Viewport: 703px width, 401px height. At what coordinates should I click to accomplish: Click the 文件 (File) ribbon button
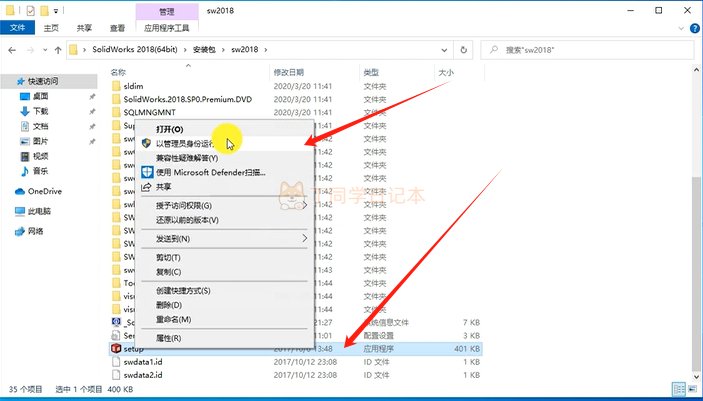coord(17,30)
